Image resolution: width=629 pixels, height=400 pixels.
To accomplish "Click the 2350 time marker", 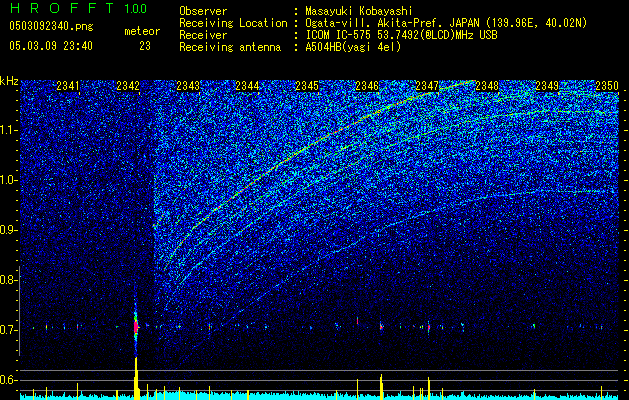I will click(x=607, y=86).
